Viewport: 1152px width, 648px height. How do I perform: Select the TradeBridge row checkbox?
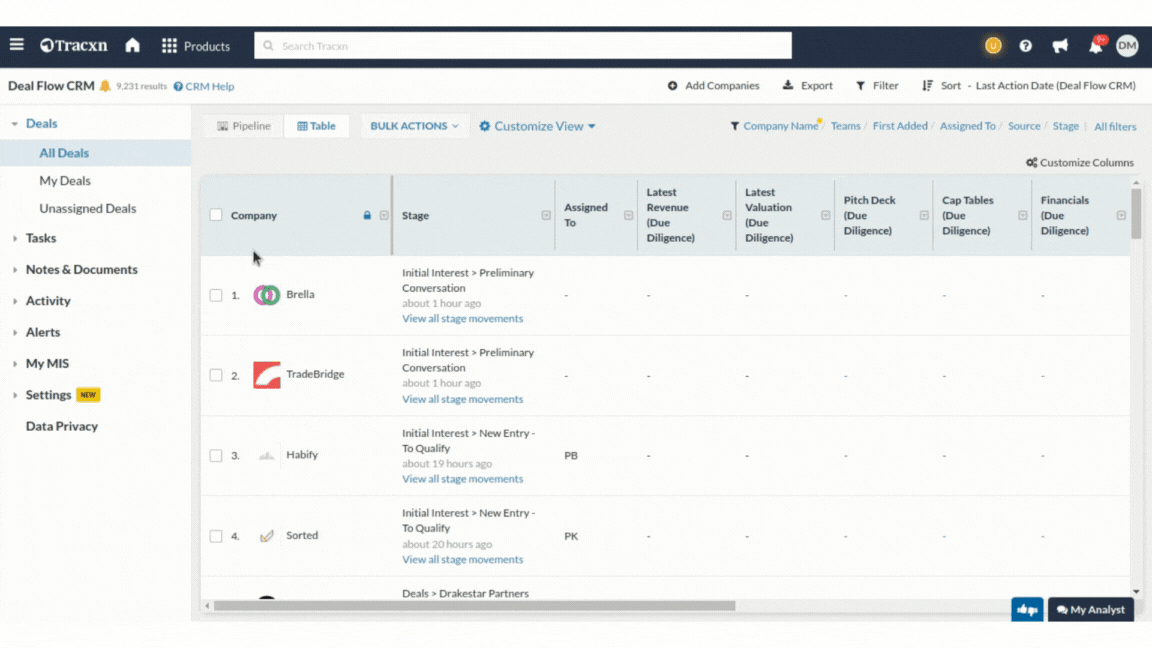pos(216,375)
